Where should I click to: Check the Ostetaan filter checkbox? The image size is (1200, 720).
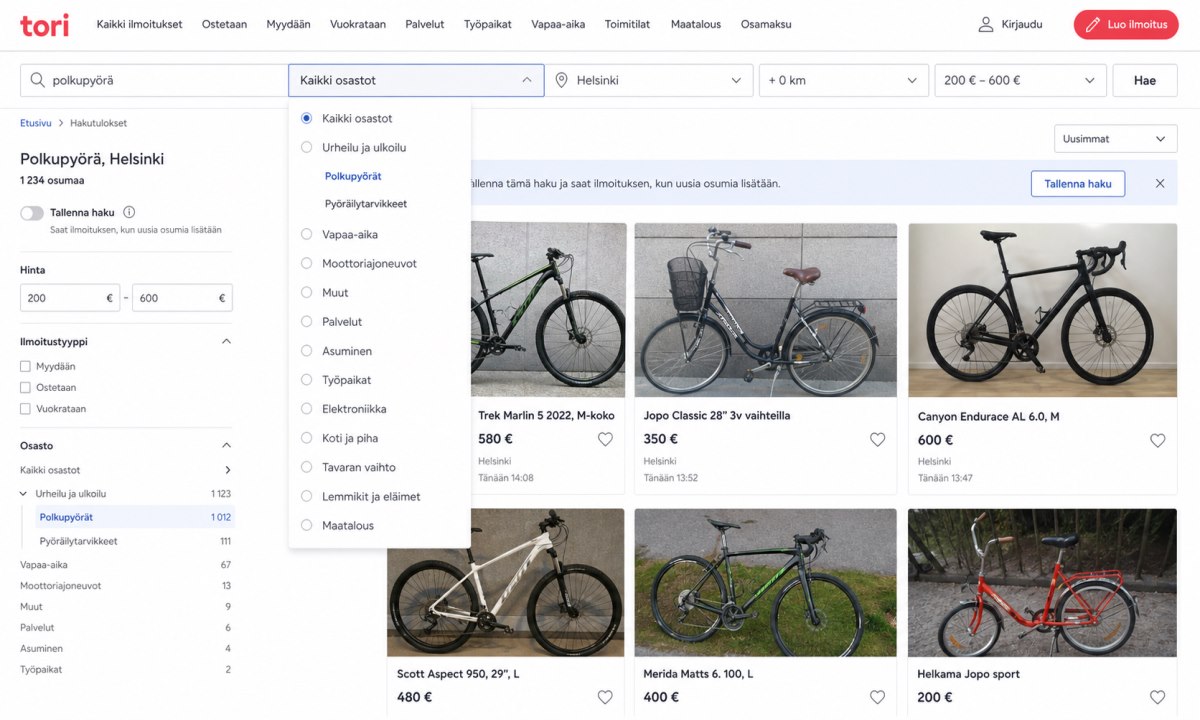(25, 388)
